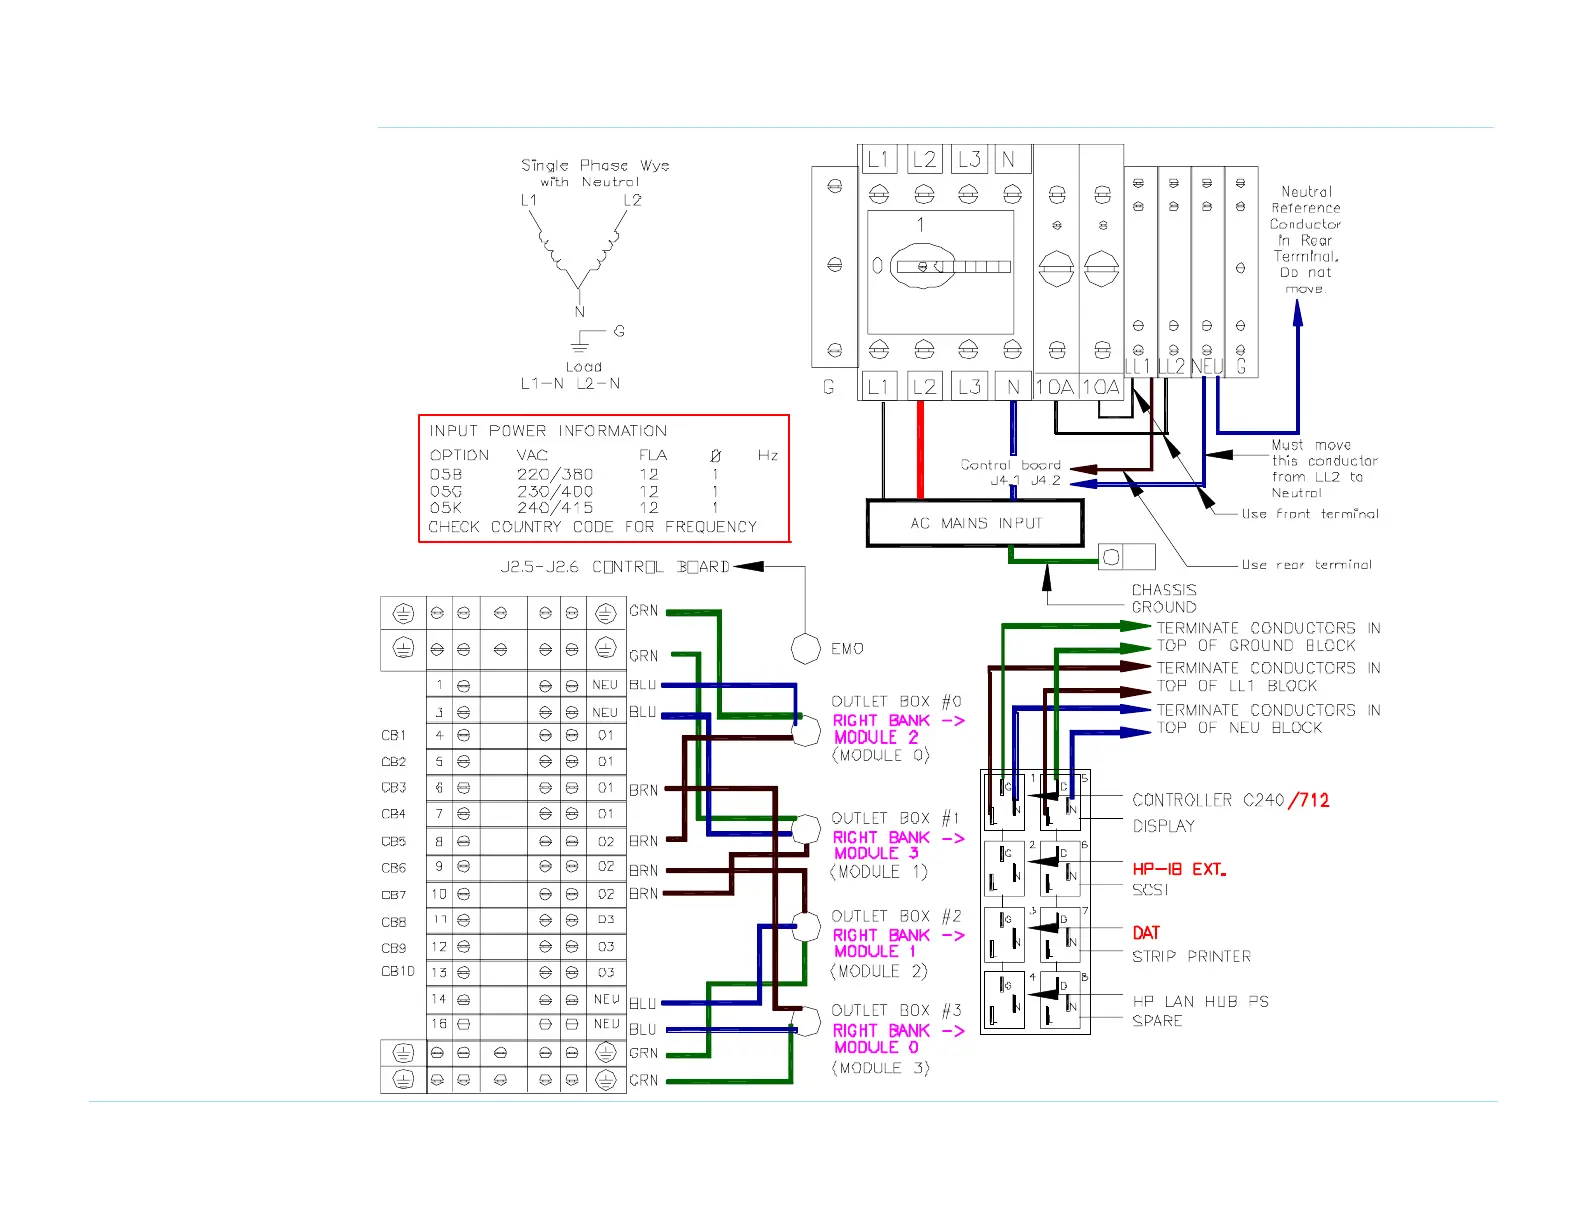
Task: Select outlet receptacle number 3
Action: [x=1003, y=935]
